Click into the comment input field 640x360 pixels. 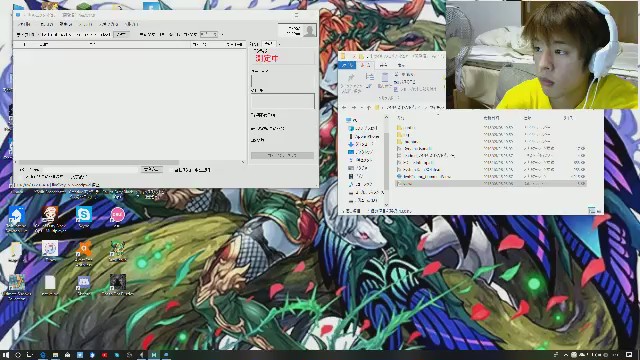[x=90, y=169]
